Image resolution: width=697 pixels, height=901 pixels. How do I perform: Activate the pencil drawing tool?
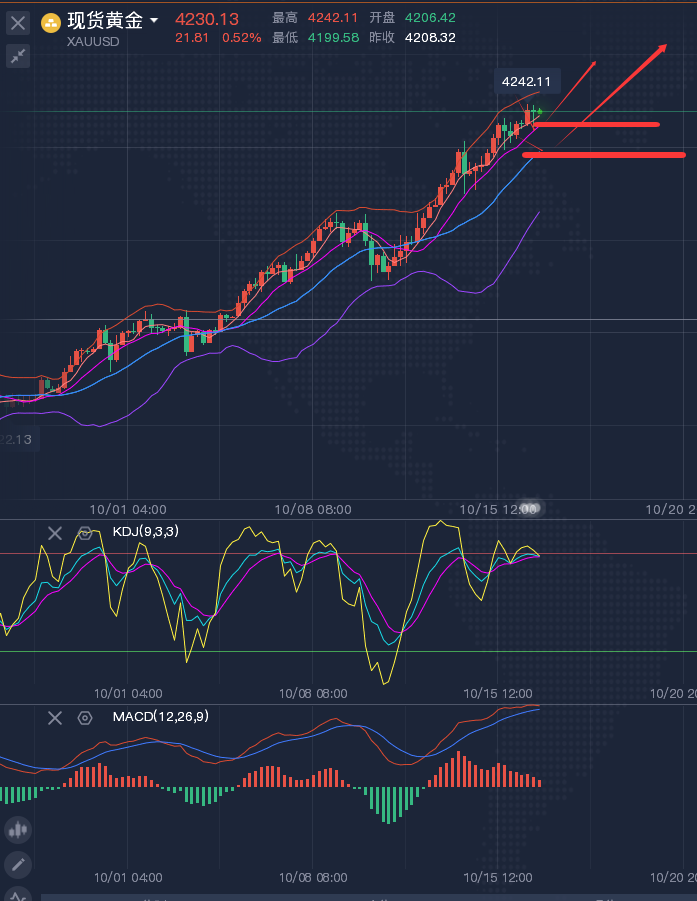[18, 865]
